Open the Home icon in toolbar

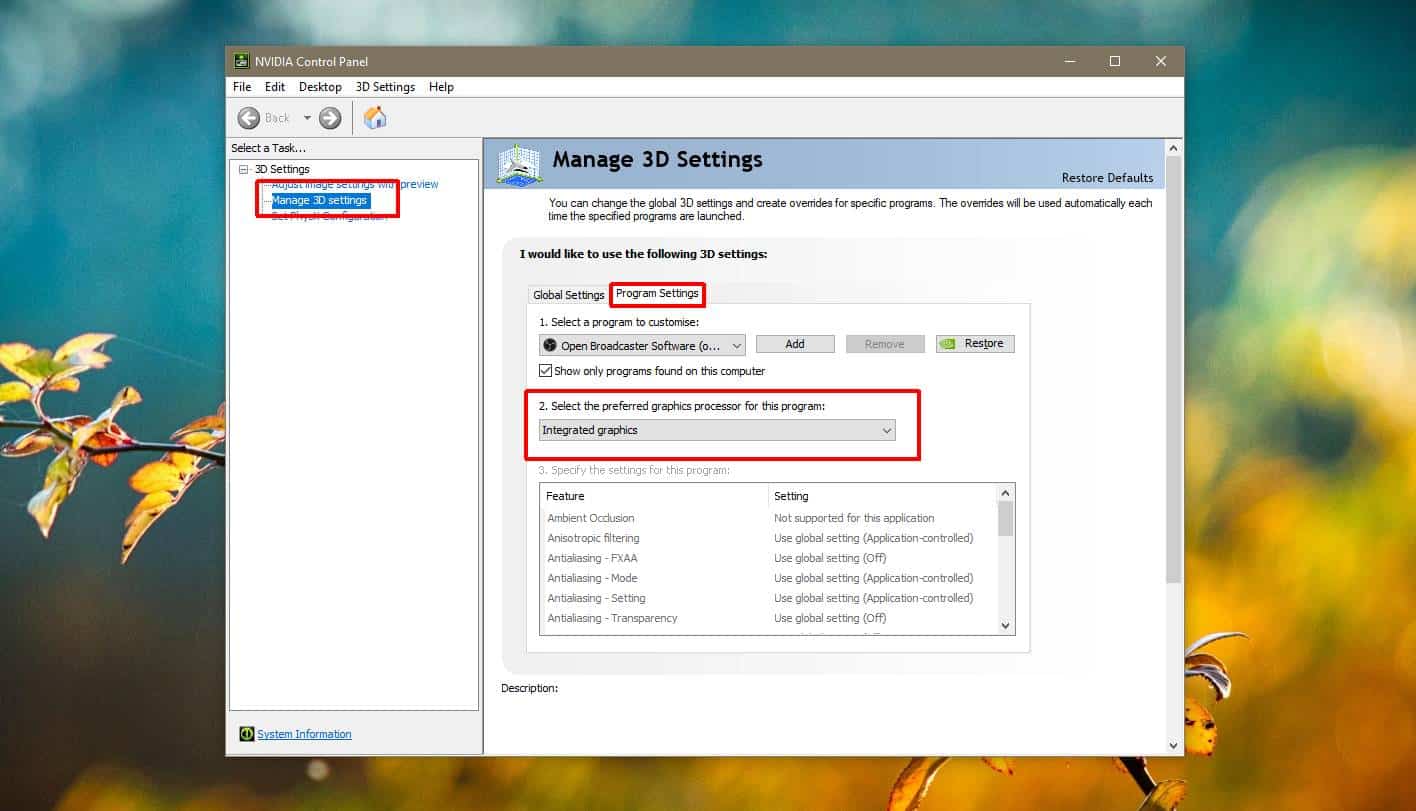coord(375,118)
